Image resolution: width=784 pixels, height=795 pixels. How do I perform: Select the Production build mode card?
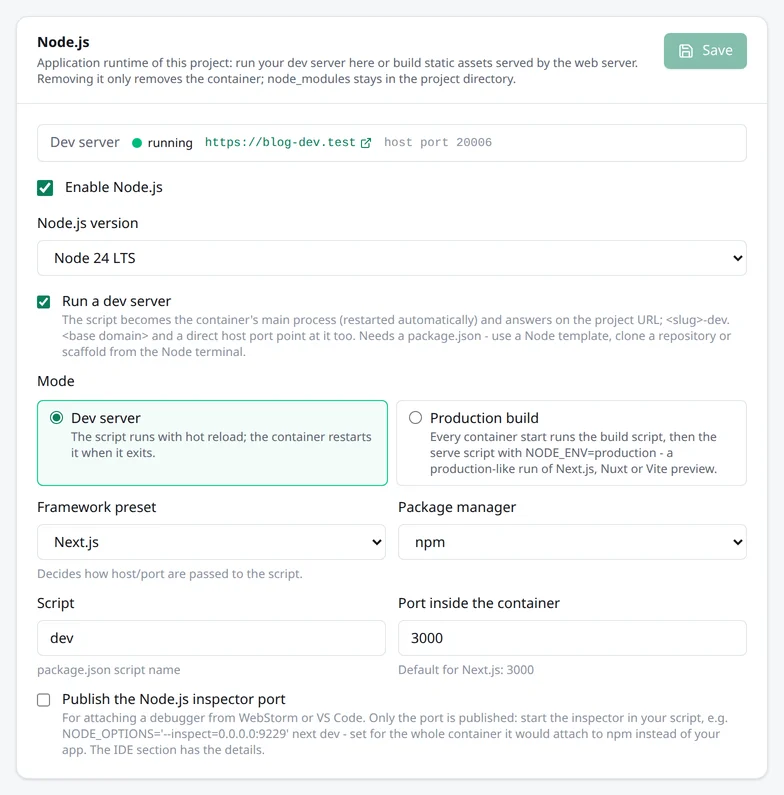[x=572, y=443]
